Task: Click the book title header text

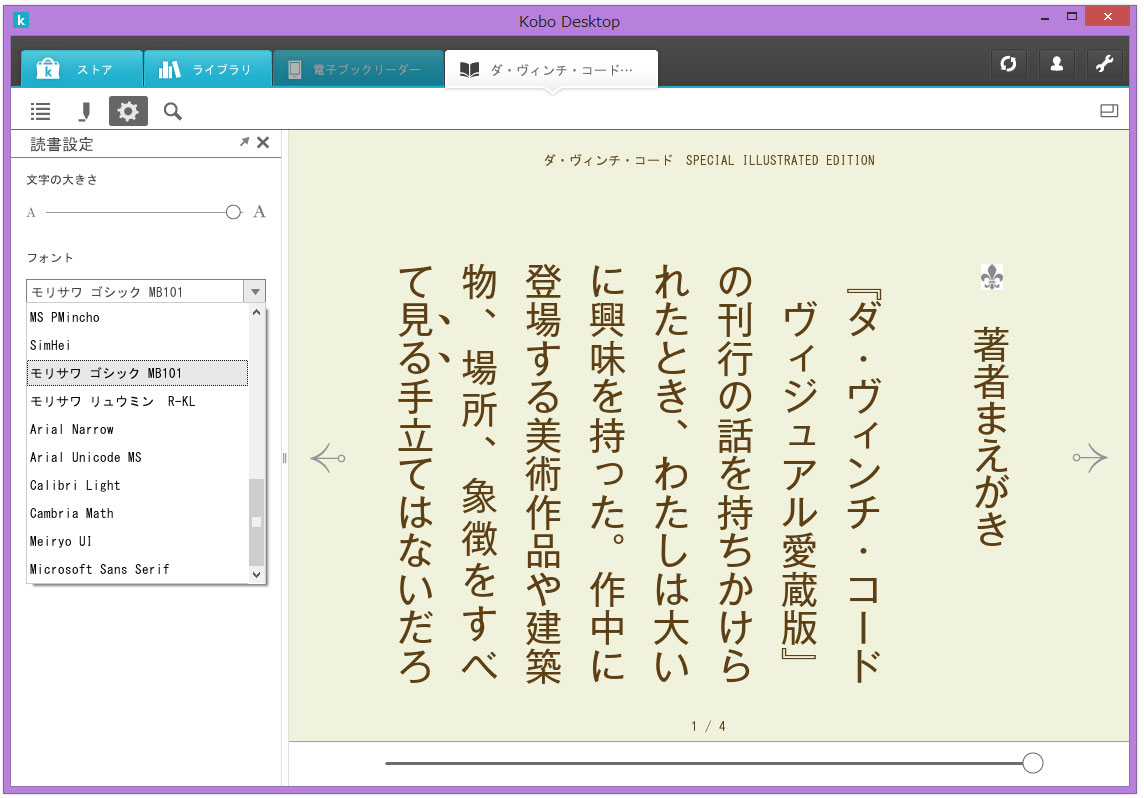Action: 708,160
